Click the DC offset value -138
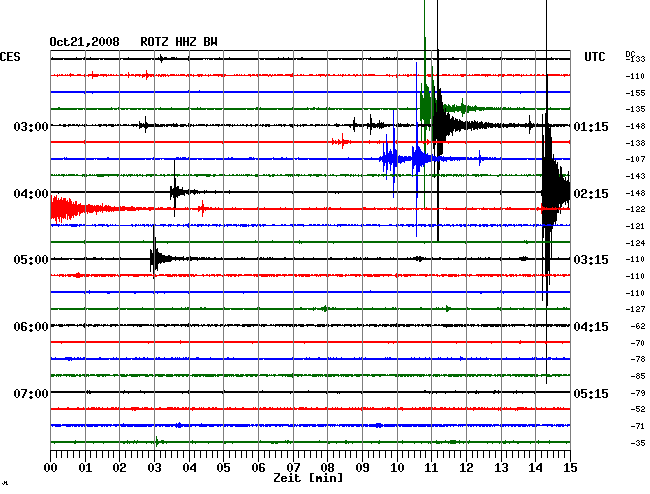 click(635, 143)
